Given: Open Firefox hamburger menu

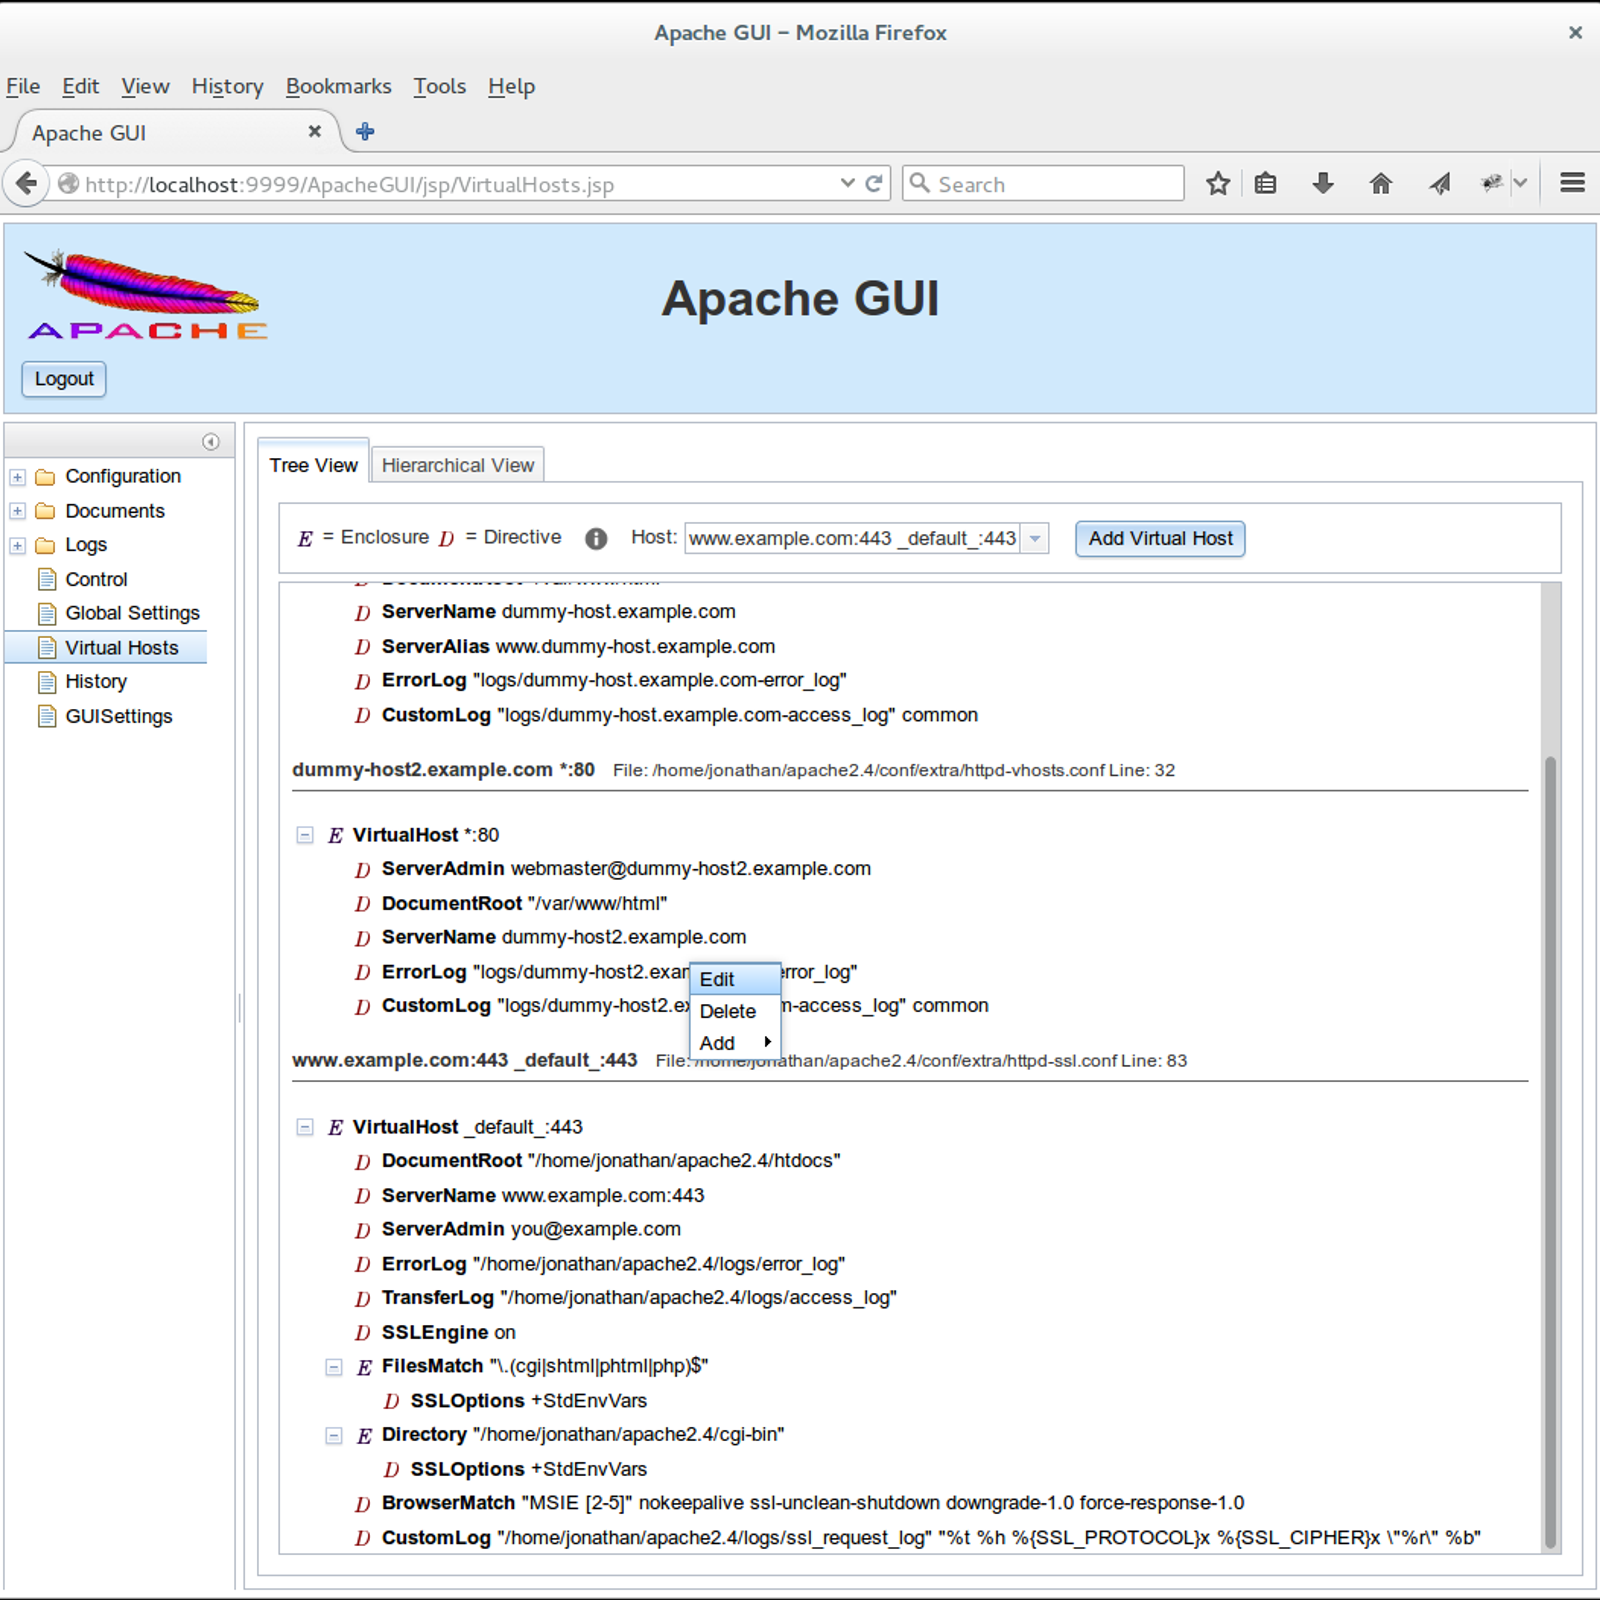Looking at the screenshot, I should pyautogui.click(x=1572, y=183).
